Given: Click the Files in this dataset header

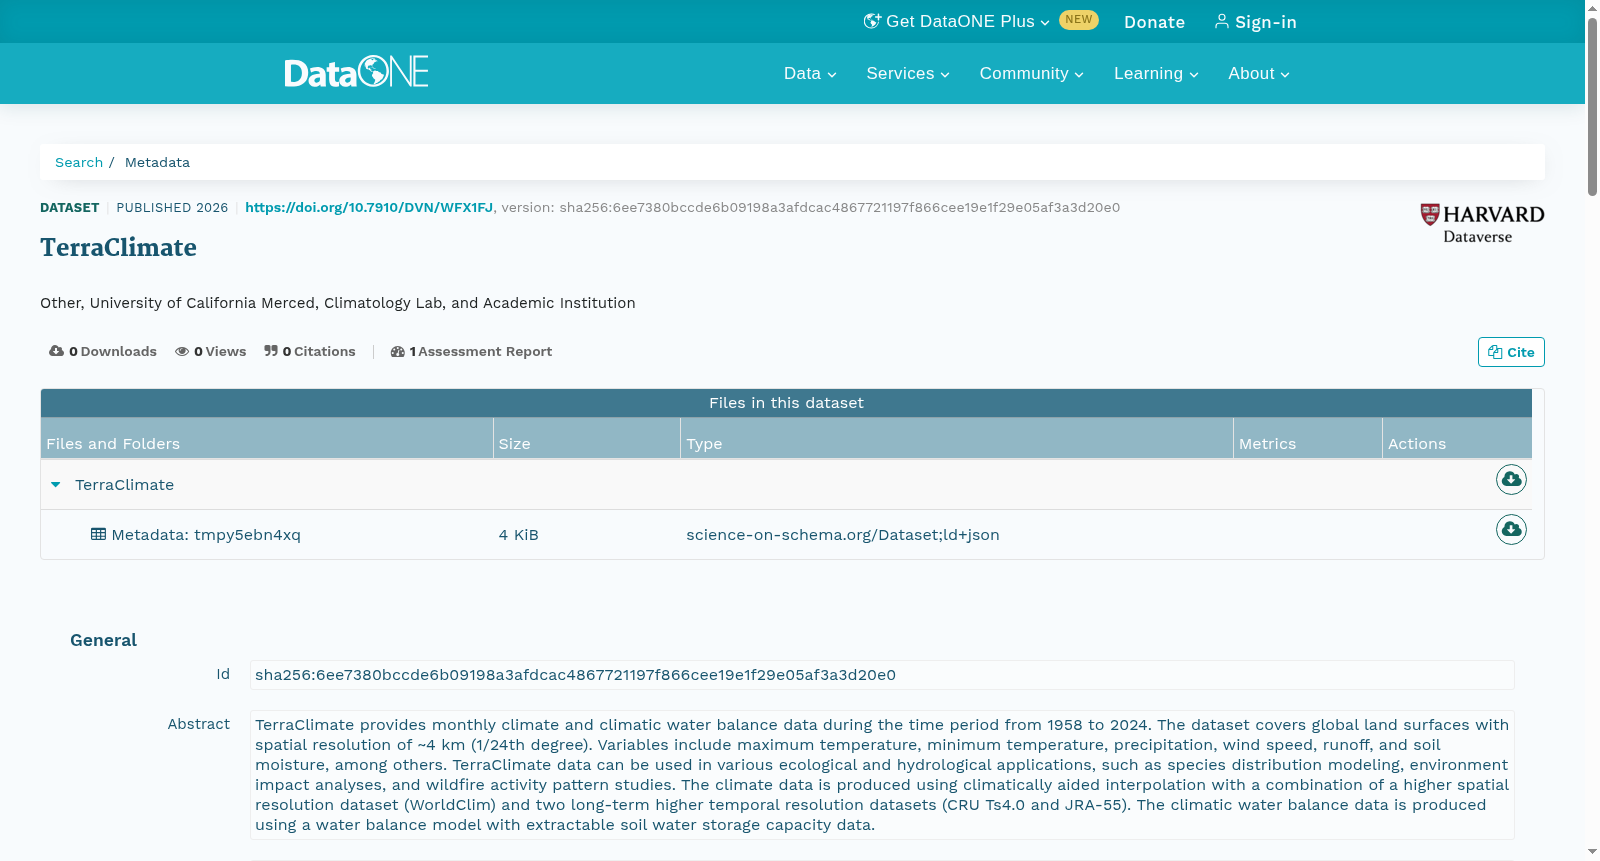Looking at the screenshot, I should [x=786, y=403].
